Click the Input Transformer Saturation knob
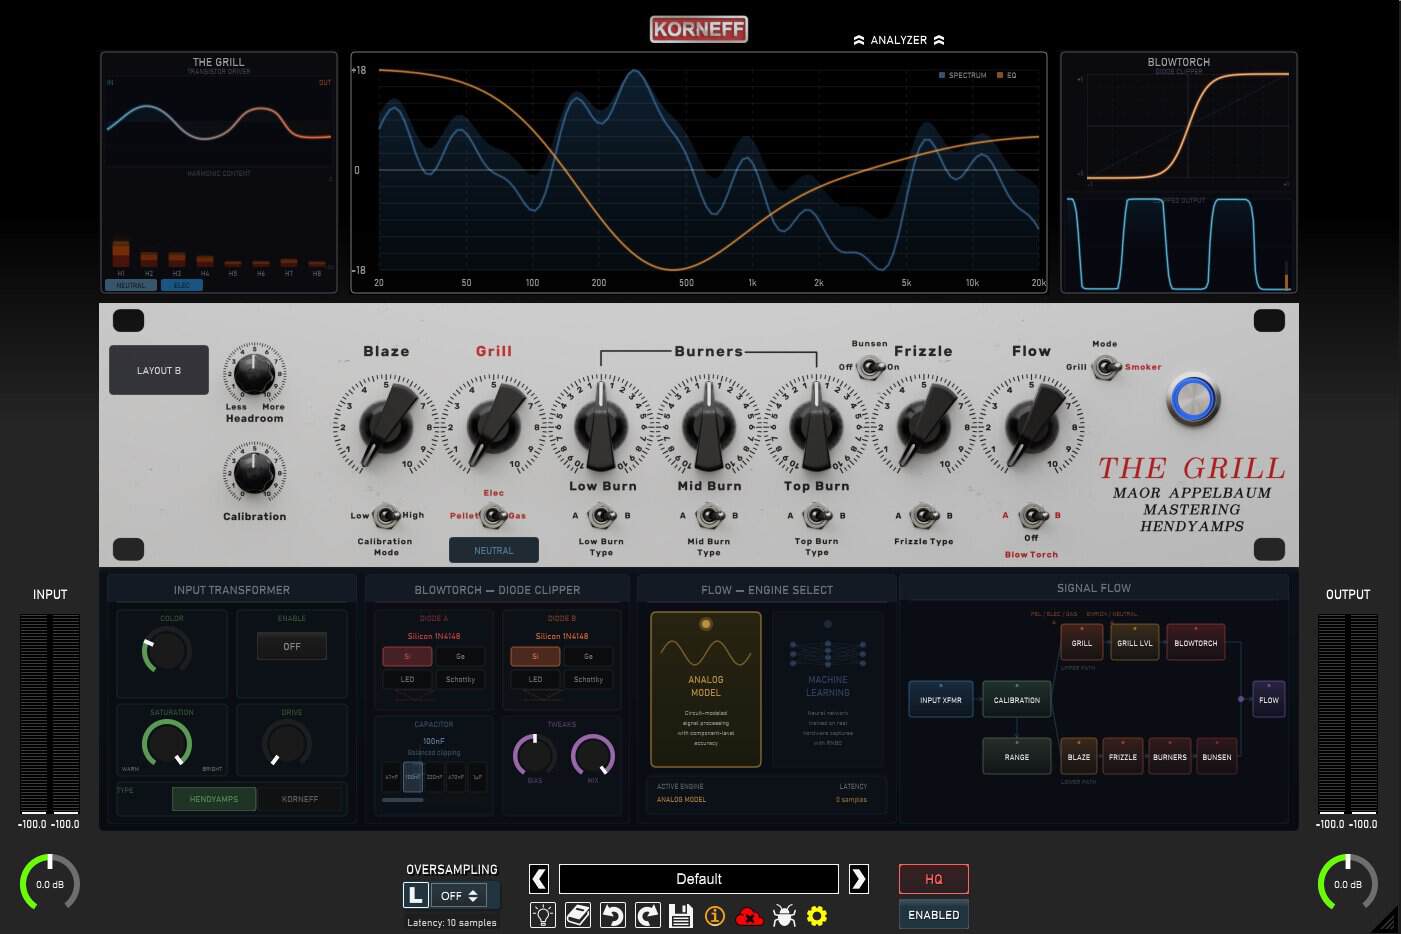The width and height of the screenshot is (1401, 934). pyautogui.click(x=168, y=744)
